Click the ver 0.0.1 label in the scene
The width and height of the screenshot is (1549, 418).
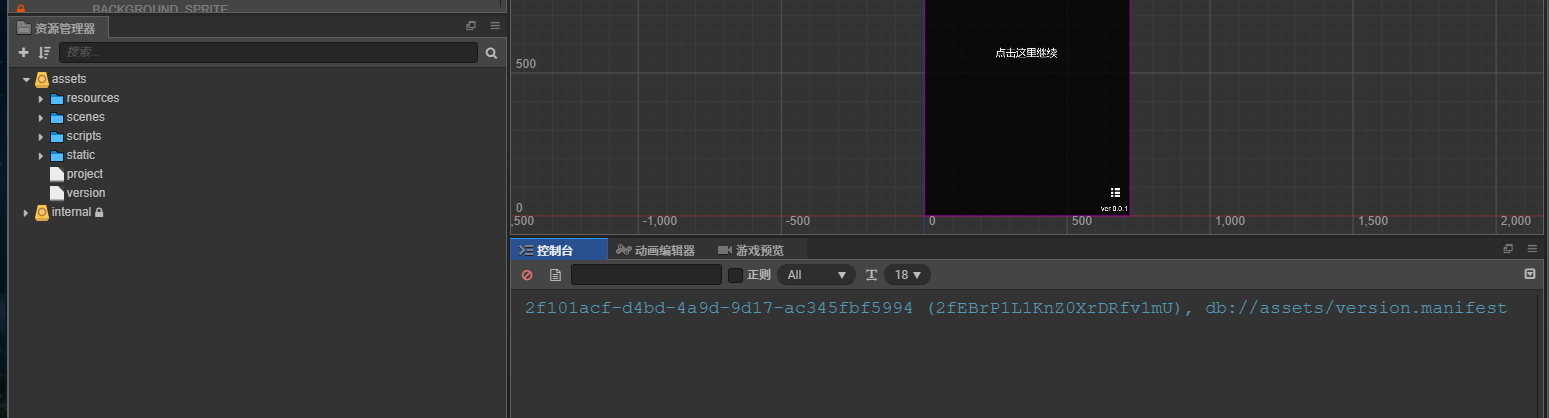click(1114, 208)
